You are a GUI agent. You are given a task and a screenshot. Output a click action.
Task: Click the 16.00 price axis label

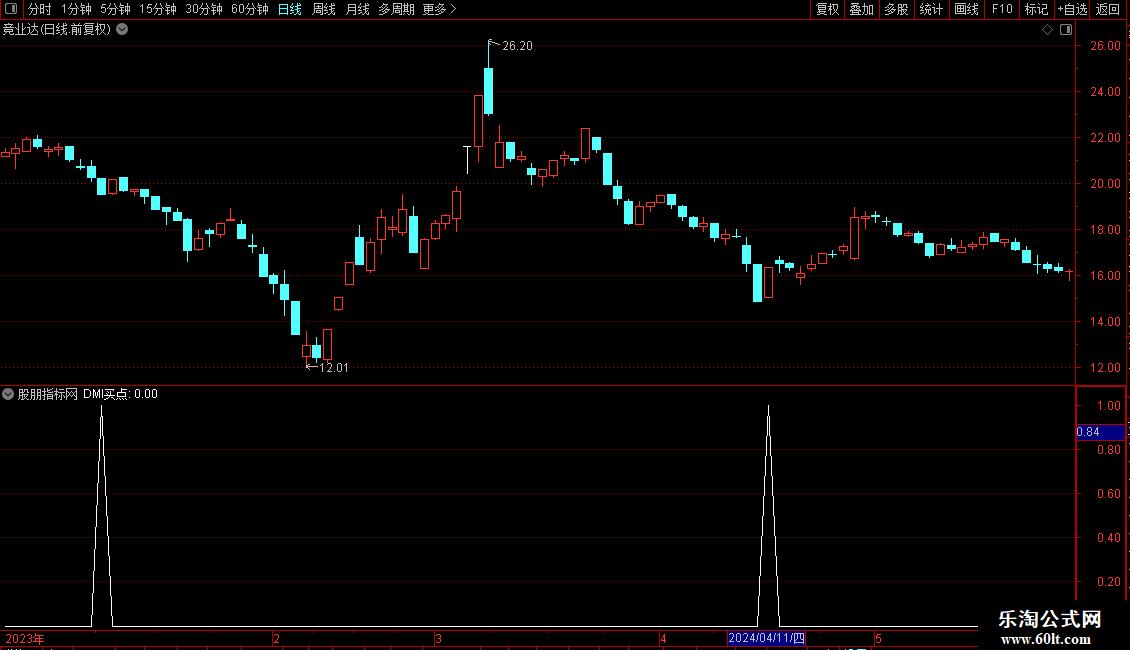1105,276
